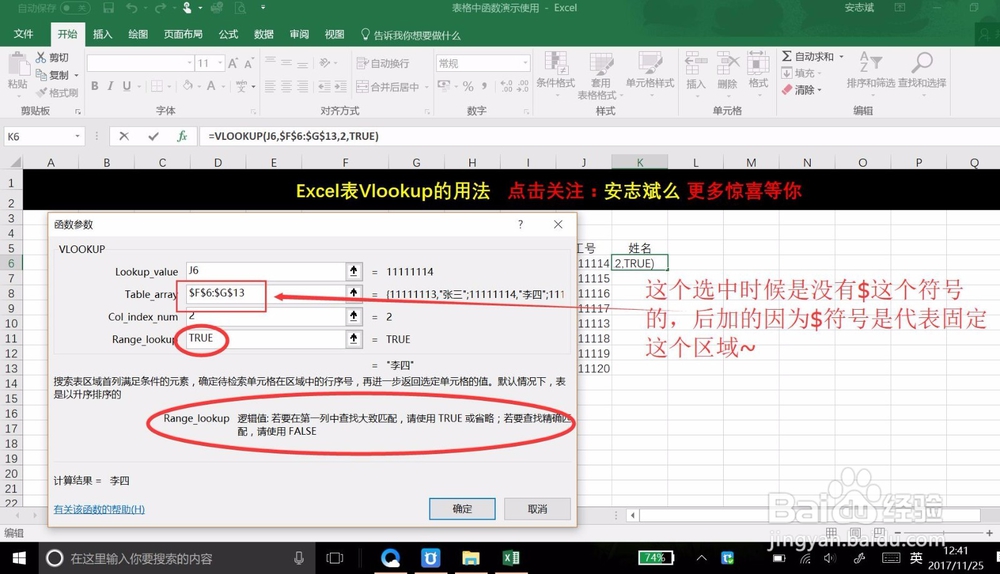Open the font color dropdown arrow
Viewport: 1000px width, 574px height.
click(223, 86)
